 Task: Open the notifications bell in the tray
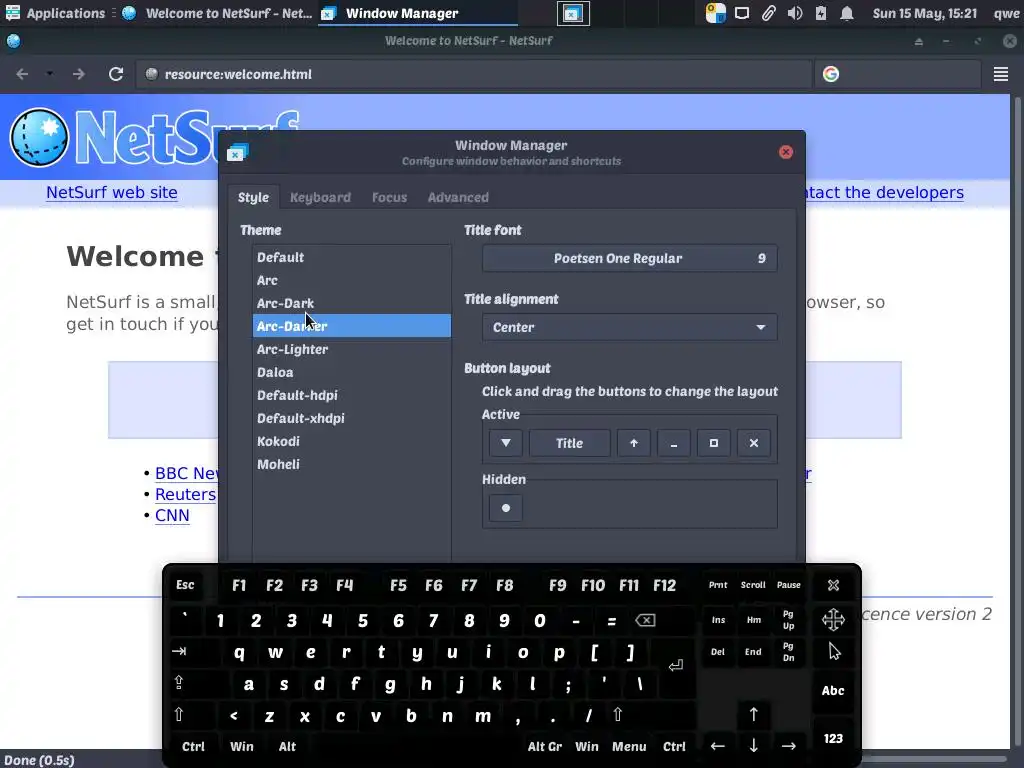point(846,13)
